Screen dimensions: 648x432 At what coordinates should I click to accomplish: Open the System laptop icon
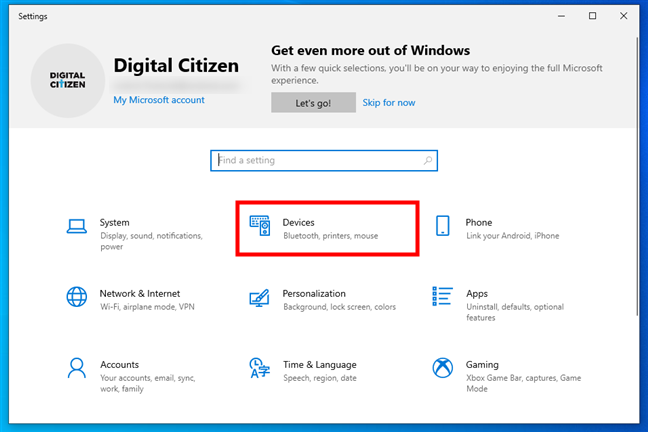pyautogui.click(x=77, y=227)
